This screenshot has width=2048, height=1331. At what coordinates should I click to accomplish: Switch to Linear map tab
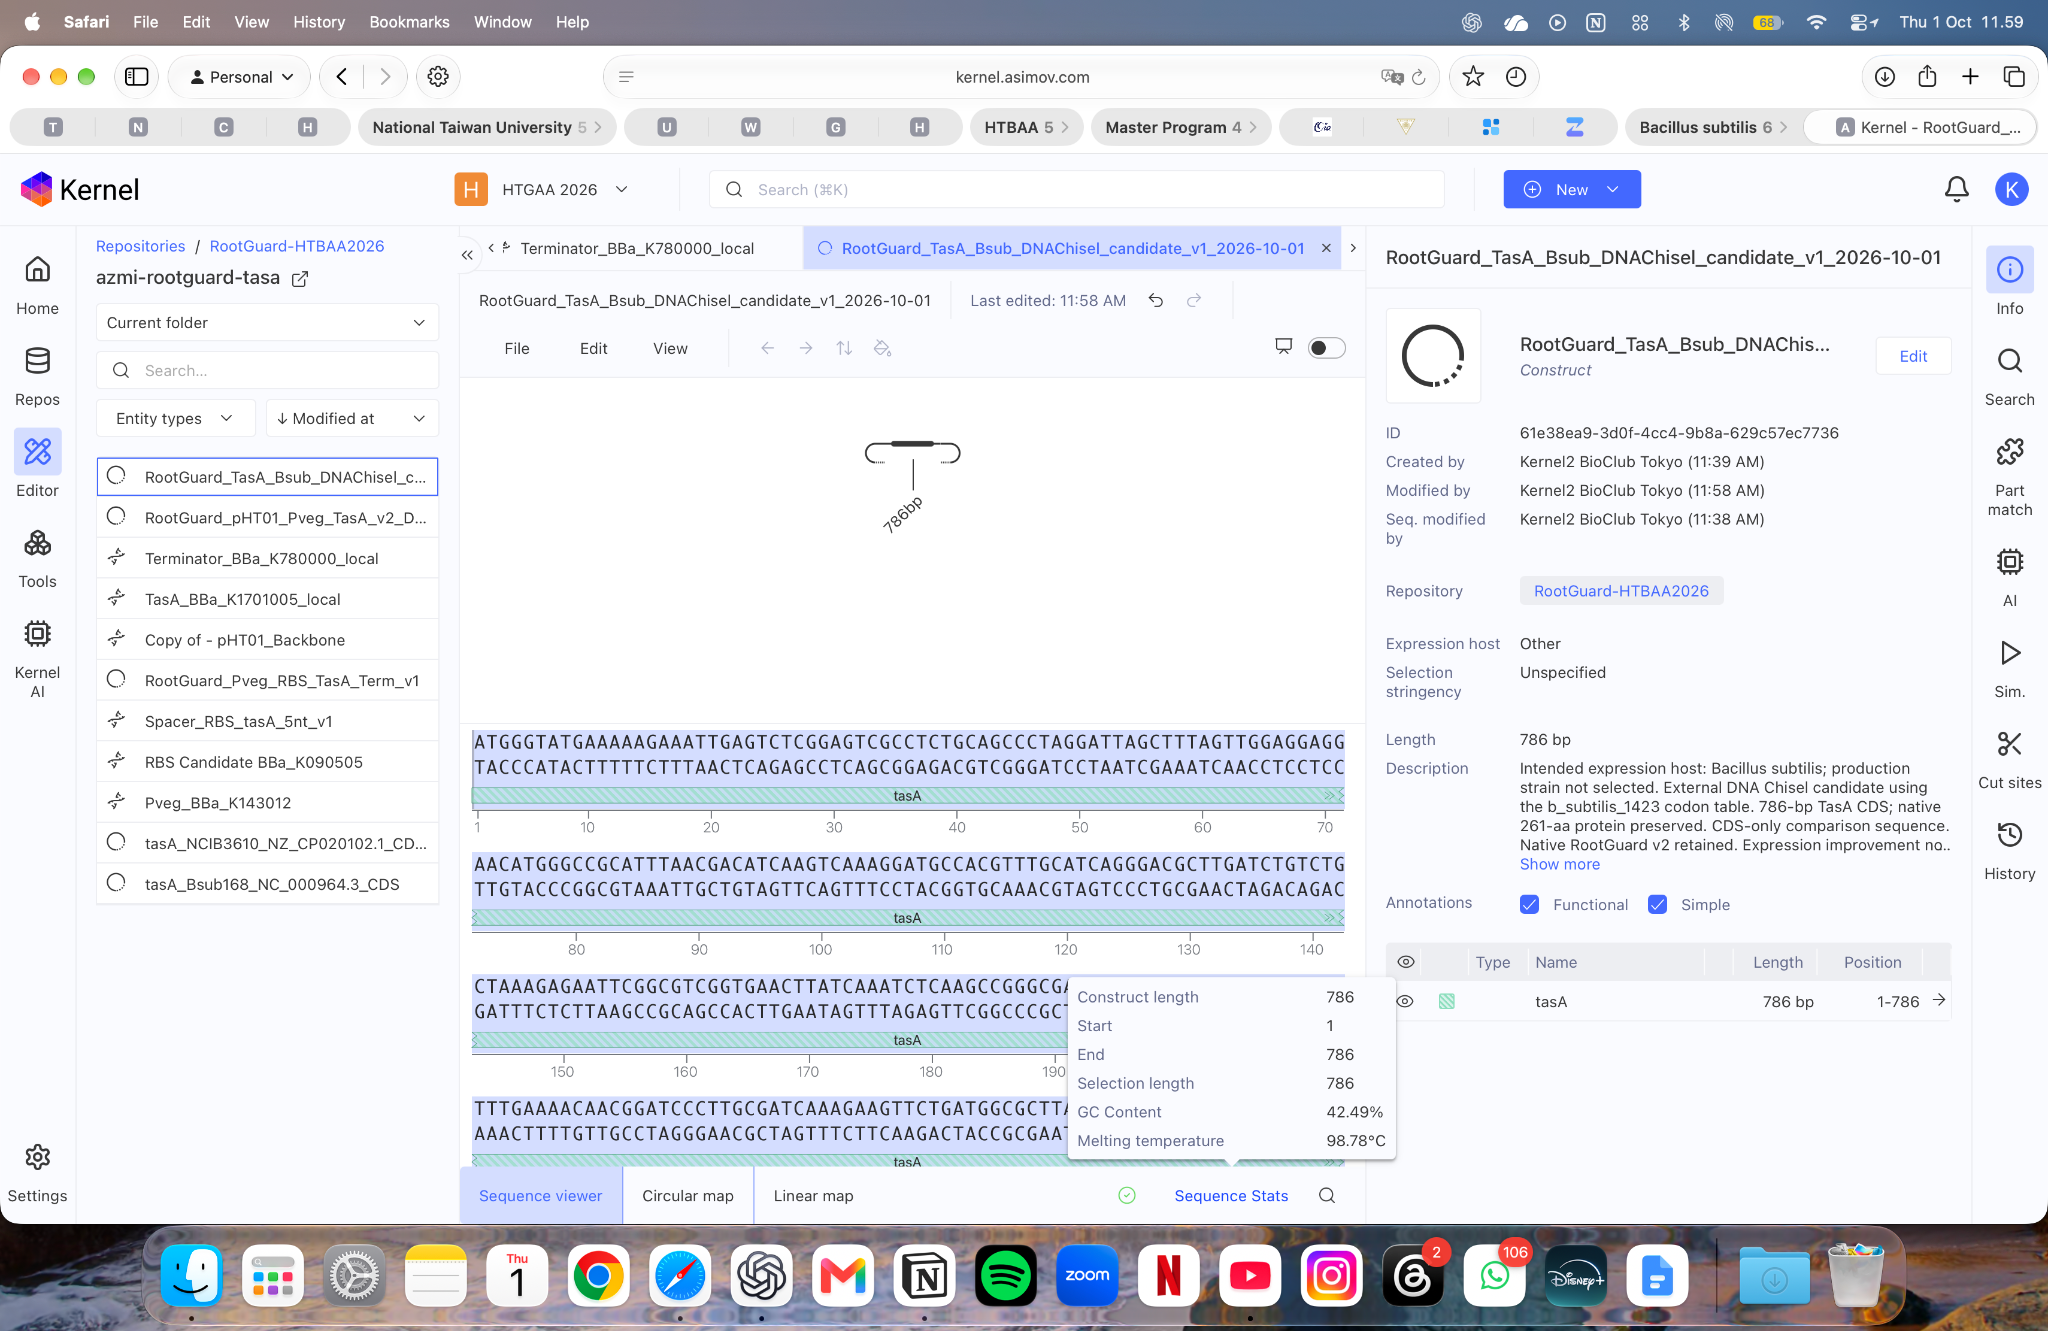(x=813, y=1195)
